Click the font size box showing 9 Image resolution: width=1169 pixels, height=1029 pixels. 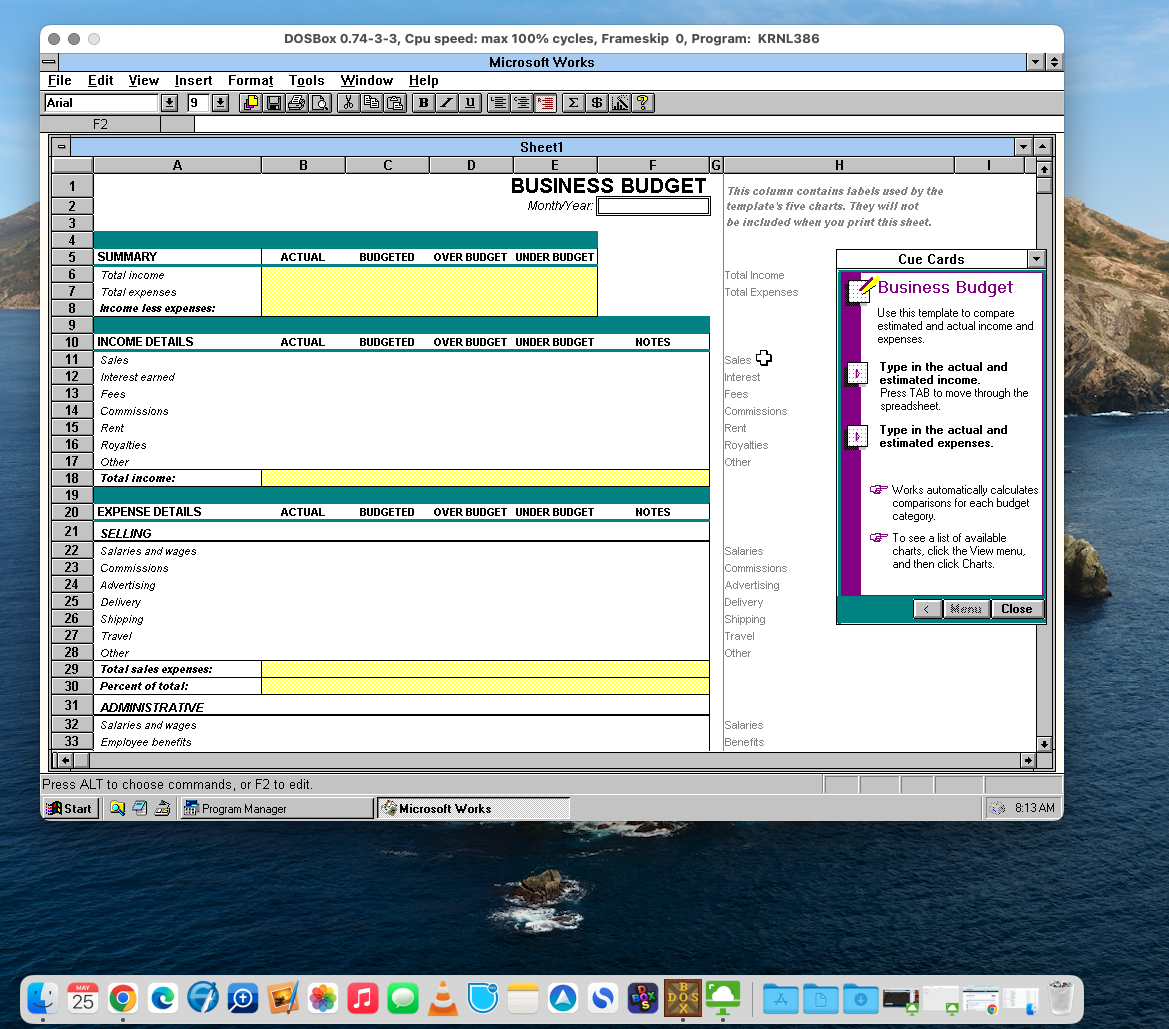coord(198,103)
